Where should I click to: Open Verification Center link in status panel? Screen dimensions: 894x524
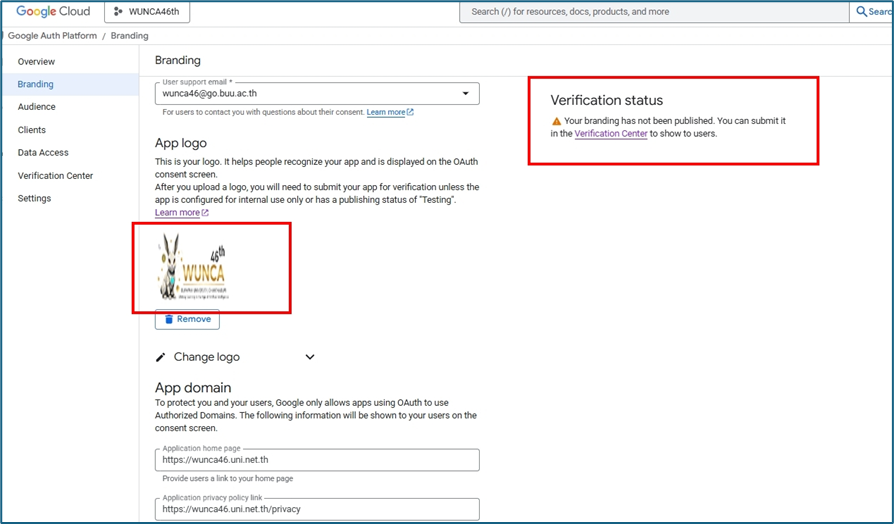click(x=610, y=134)
